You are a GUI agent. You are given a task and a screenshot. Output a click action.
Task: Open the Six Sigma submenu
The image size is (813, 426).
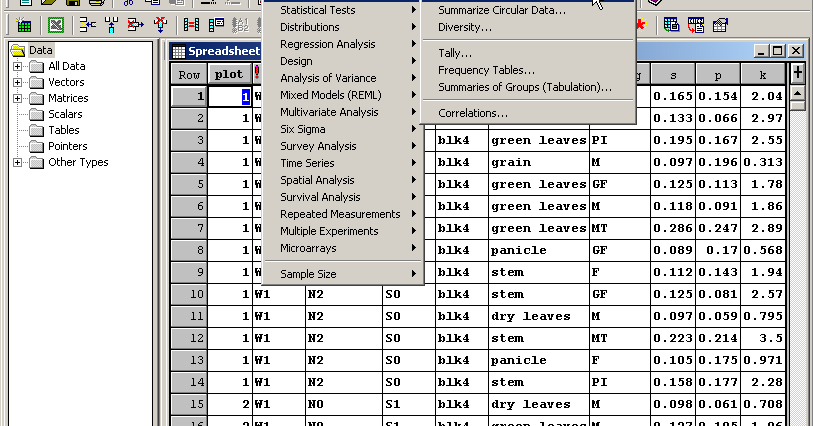(343, 129)
